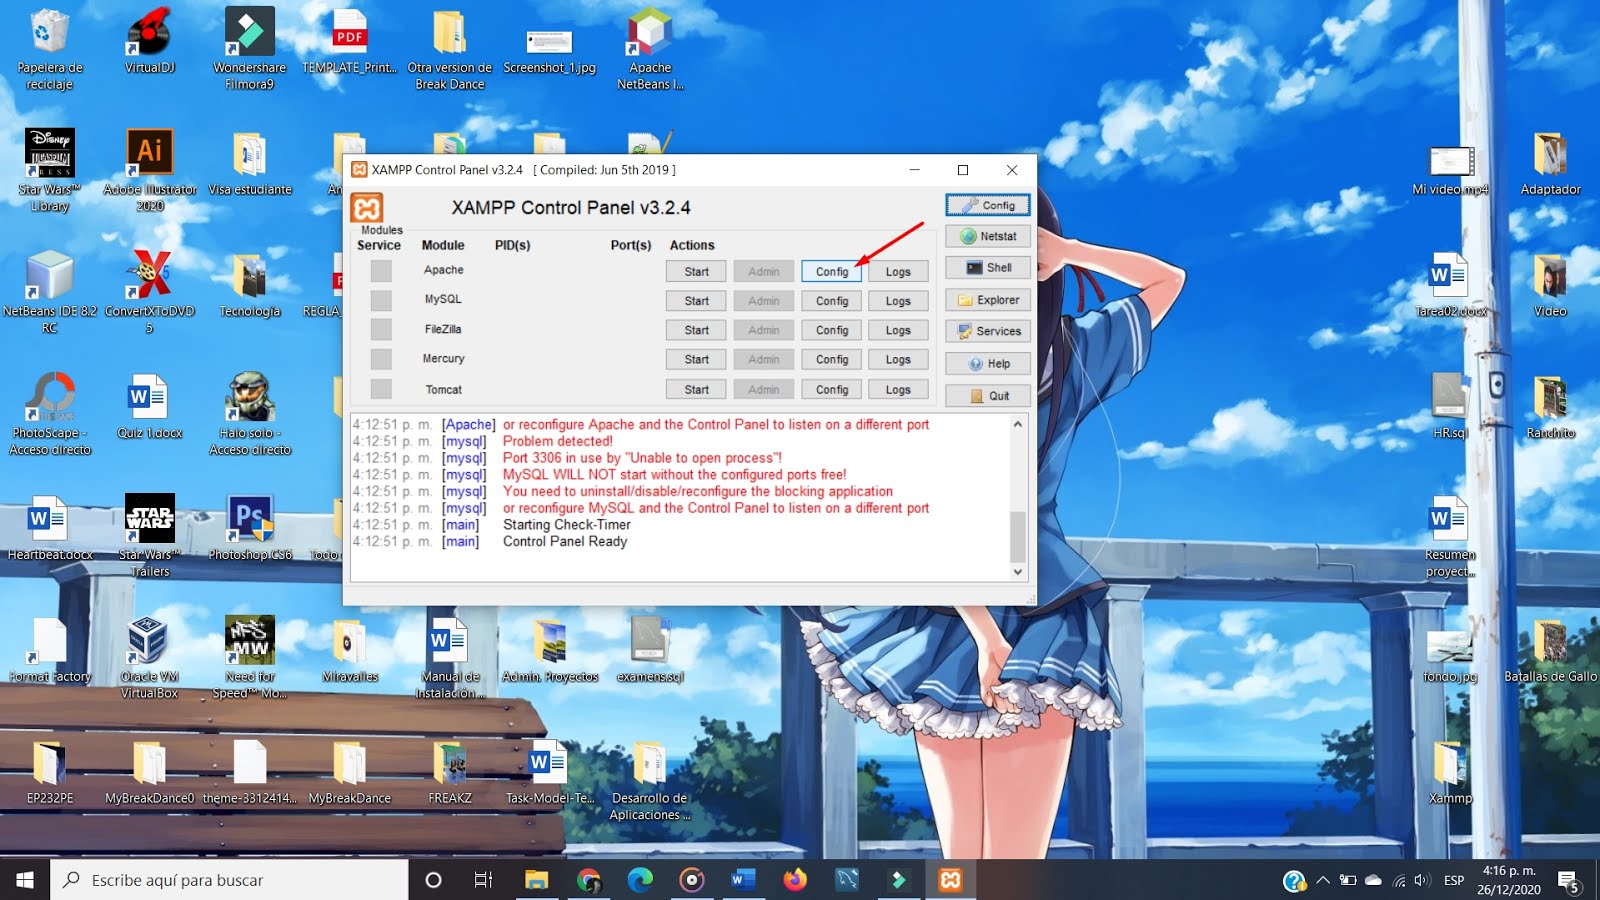Screen dimensions: 1600x900
Task: Open XAMPP Explorer folder button
Action: (988, 300)
